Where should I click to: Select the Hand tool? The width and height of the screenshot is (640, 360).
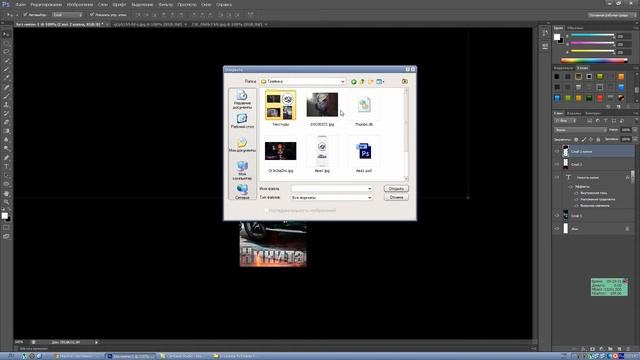(x=6, y=193)
